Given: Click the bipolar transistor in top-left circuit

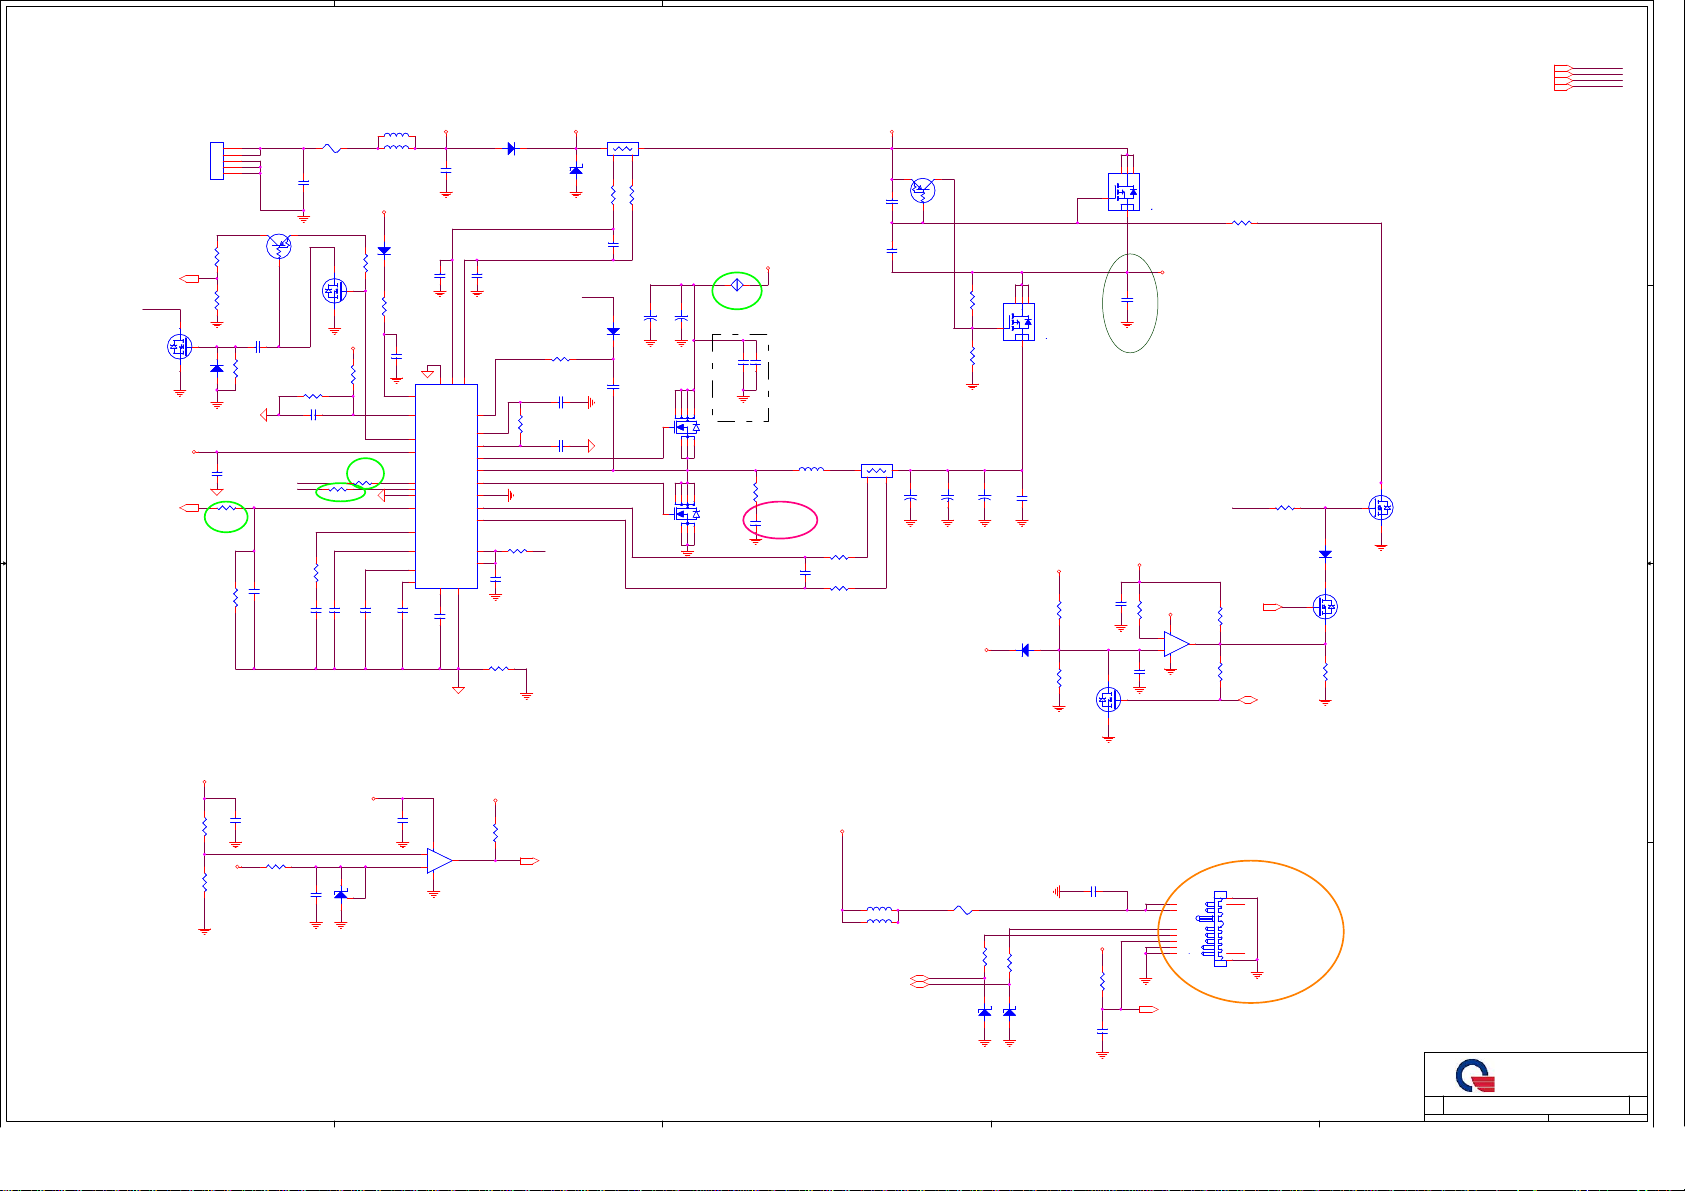Looking at the screenshot, I should (279, 246).
